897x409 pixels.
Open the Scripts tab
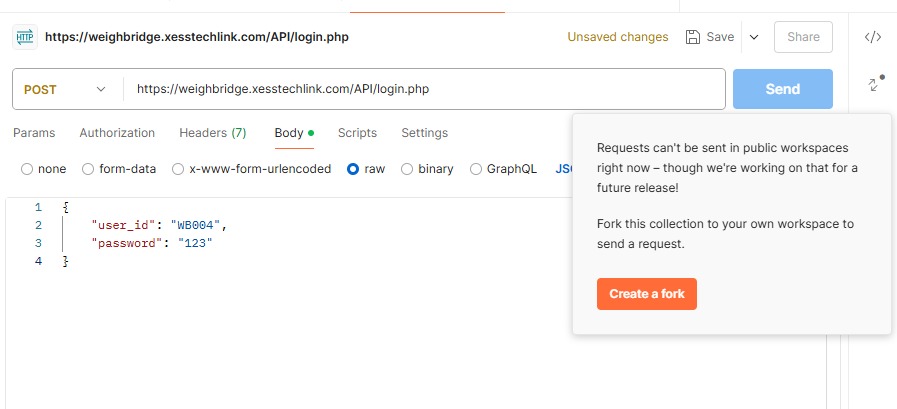(x=357, y=133)
